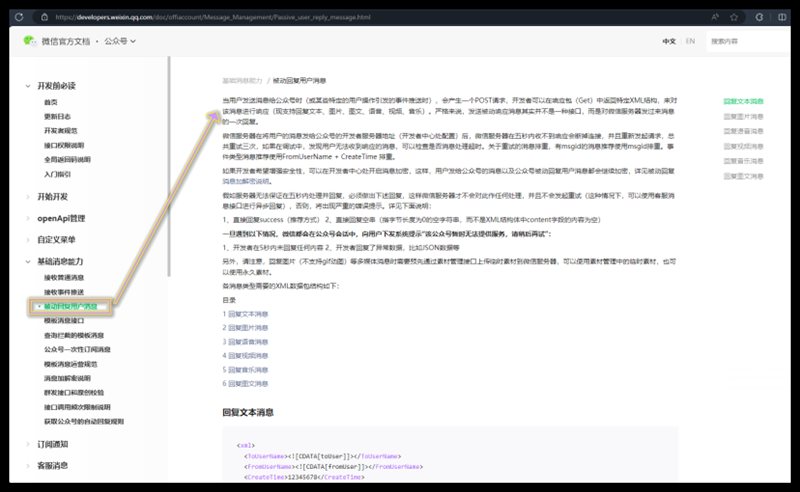Jump to 回复图片消息 in the page outline

tap(743, 117)
